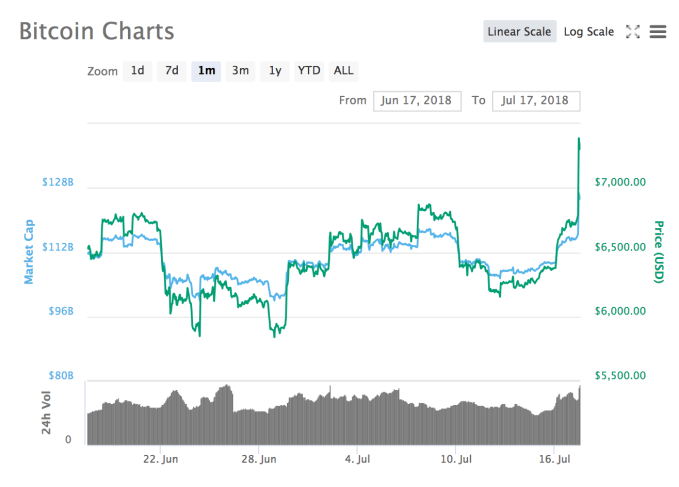The height and width of the screenshot is (487, 679).
Task: Click the To date field
Action: pyautogui.click(x=535, y=101)
